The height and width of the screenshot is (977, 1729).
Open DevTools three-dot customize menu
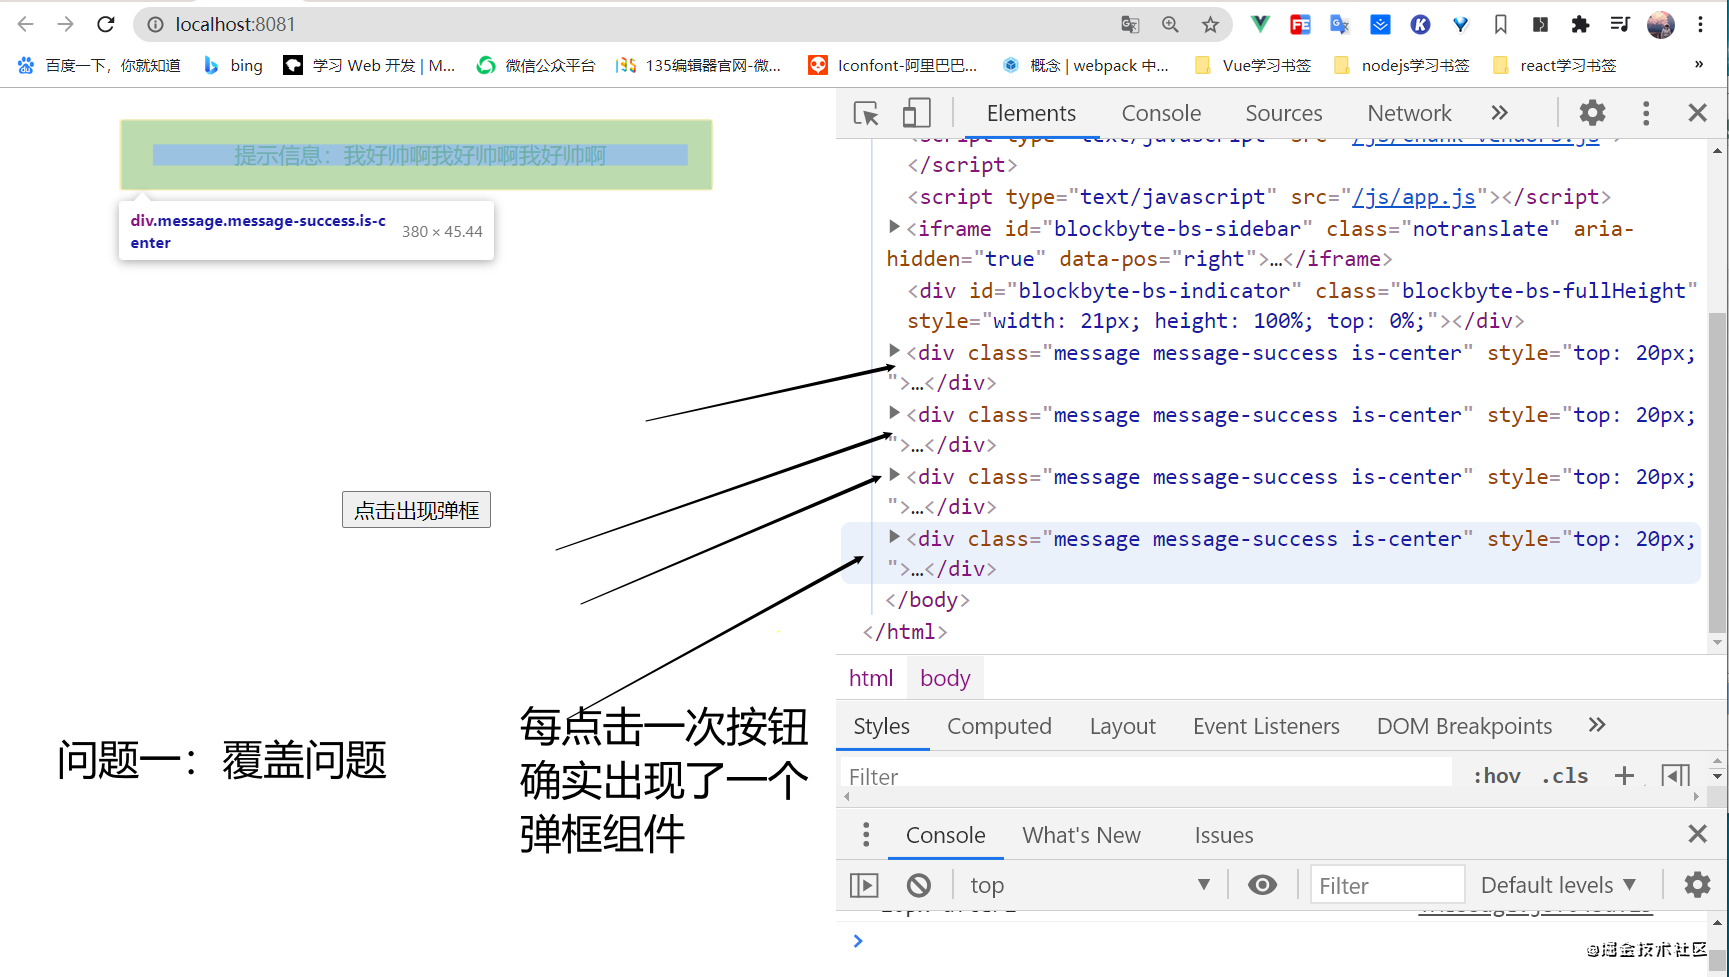[1646, 113]
